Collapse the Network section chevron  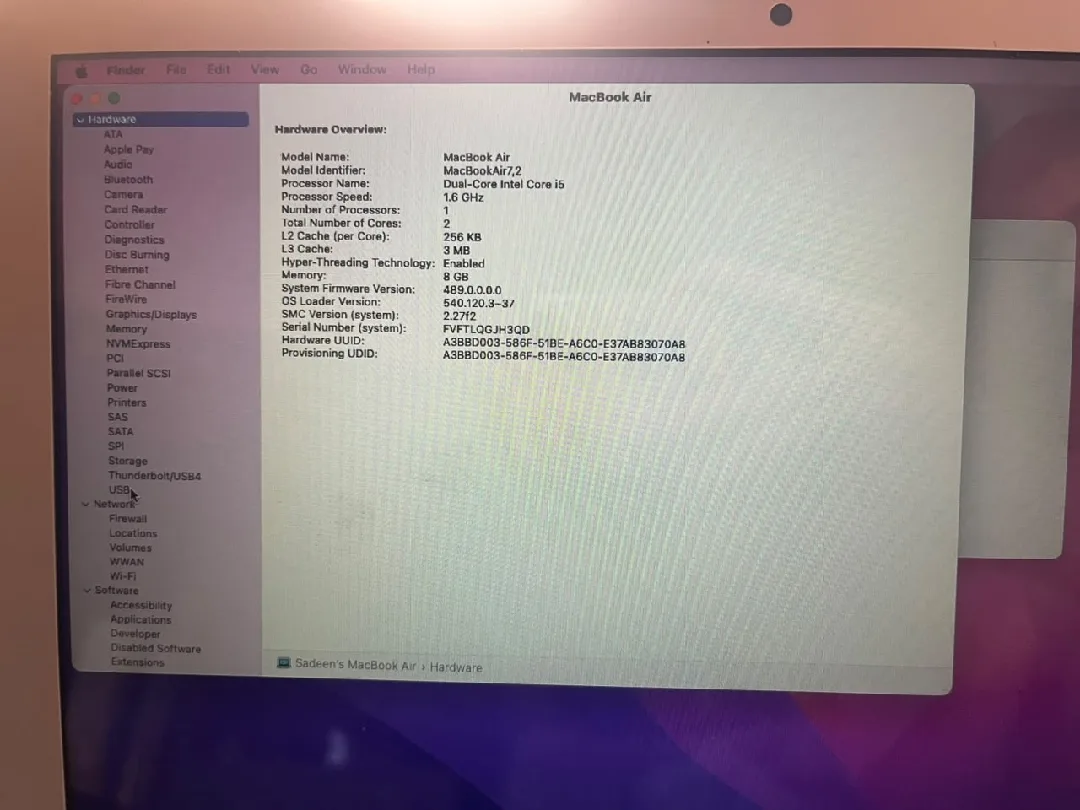pos(85,504)
